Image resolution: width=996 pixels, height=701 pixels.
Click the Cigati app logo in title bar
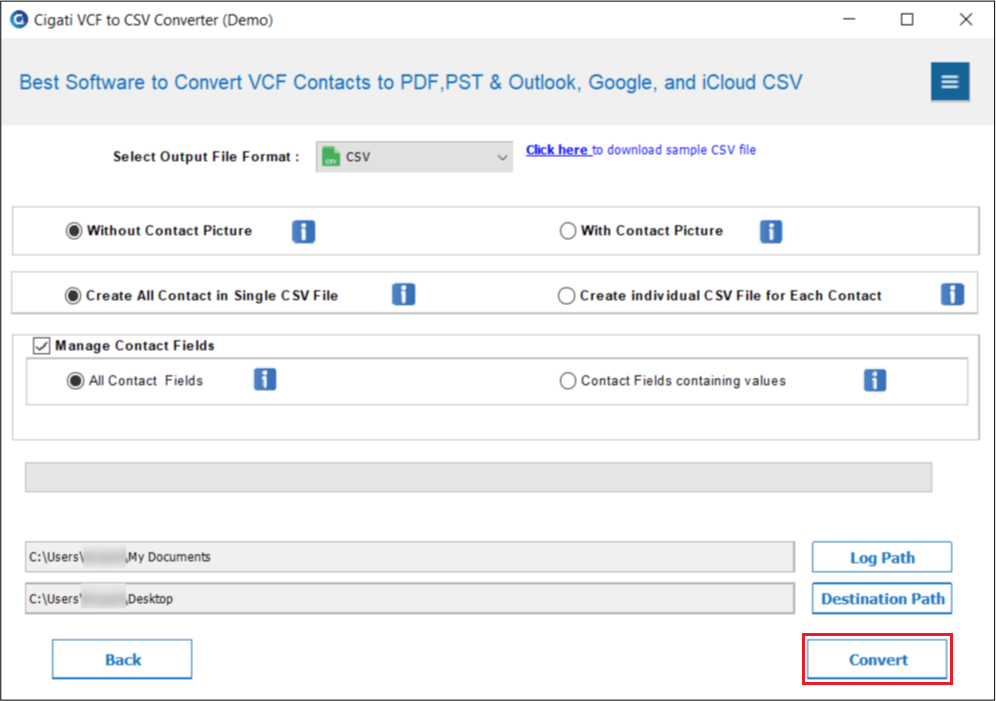coord(19,20)
